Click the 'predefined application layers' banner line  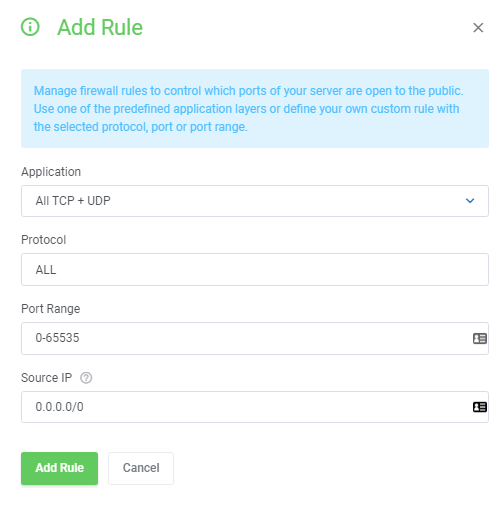tap(246, 109)
